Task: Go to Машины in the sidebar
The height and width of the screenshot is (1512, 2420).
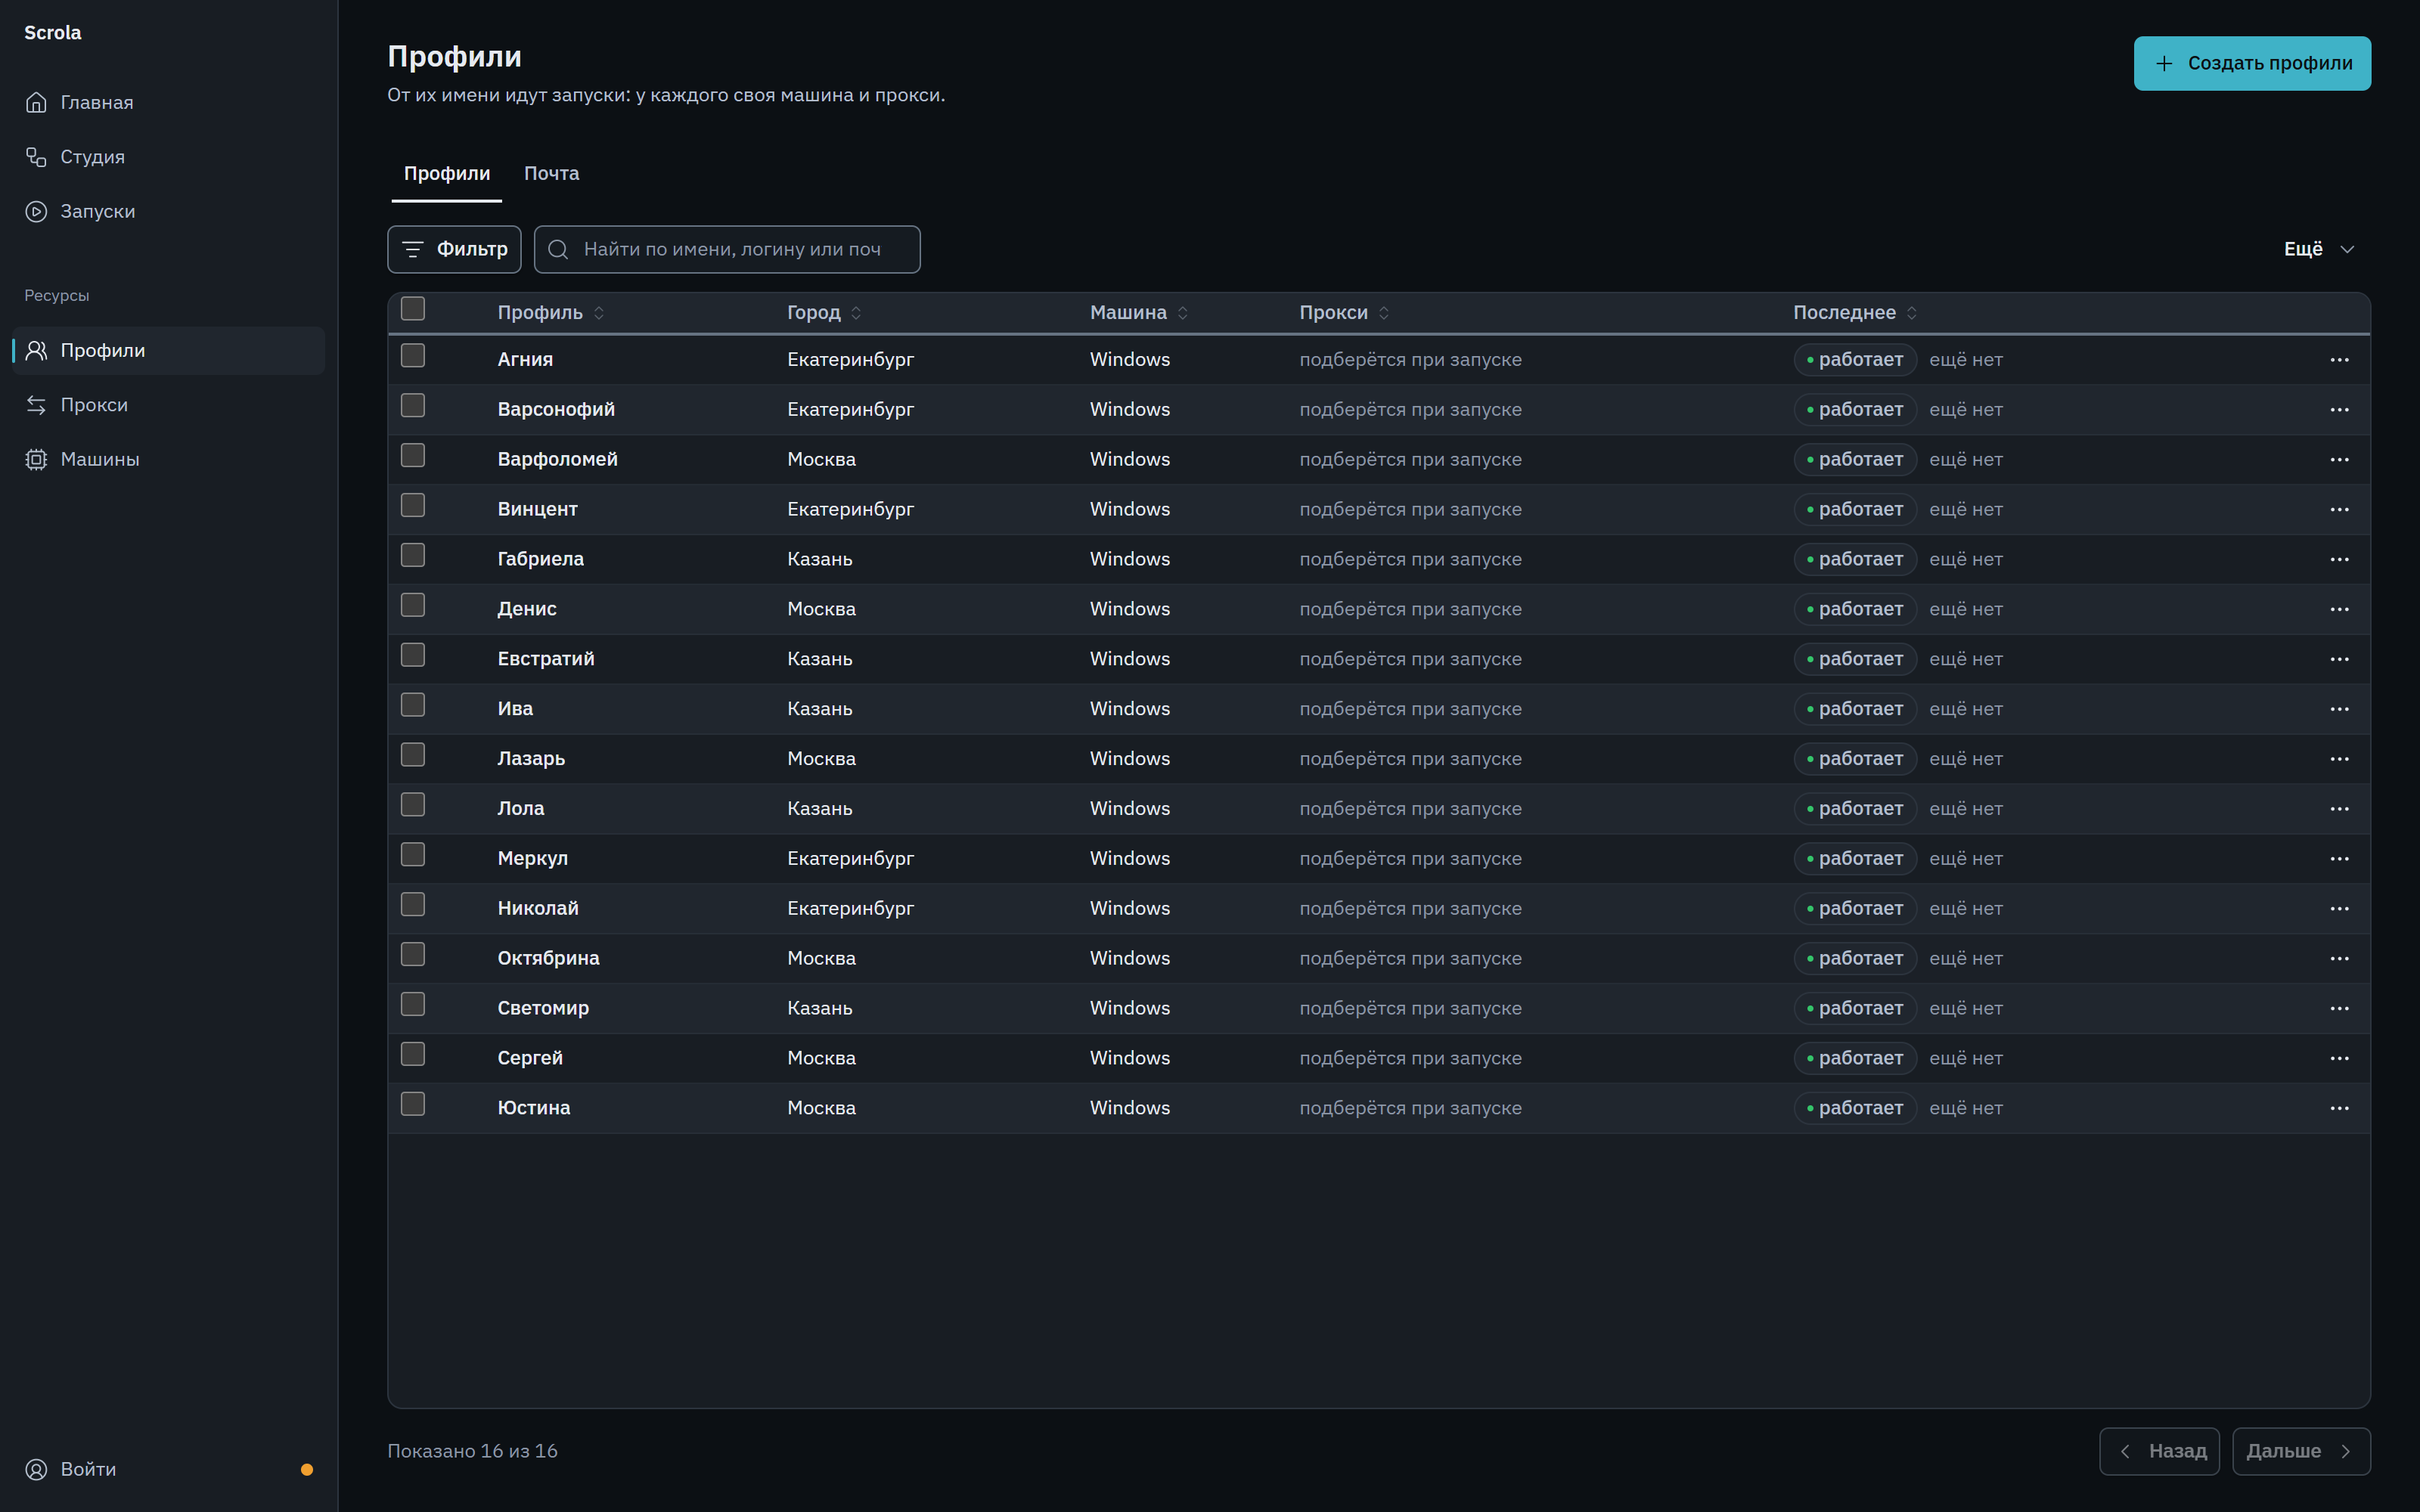Action: 168,459
